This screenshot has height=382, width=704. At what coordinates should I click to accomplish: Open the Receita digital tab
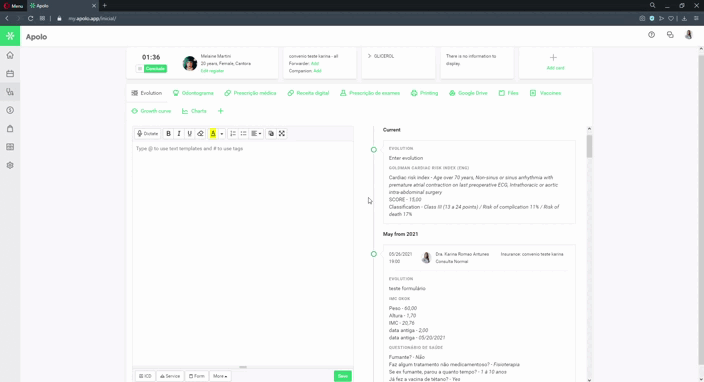[308, 93]
